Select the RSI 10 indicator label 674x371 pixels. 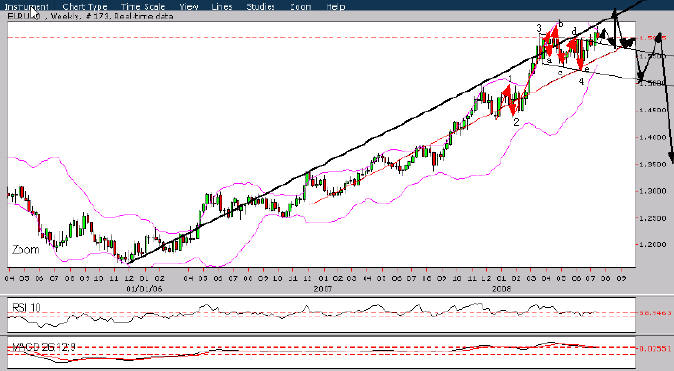26,307
